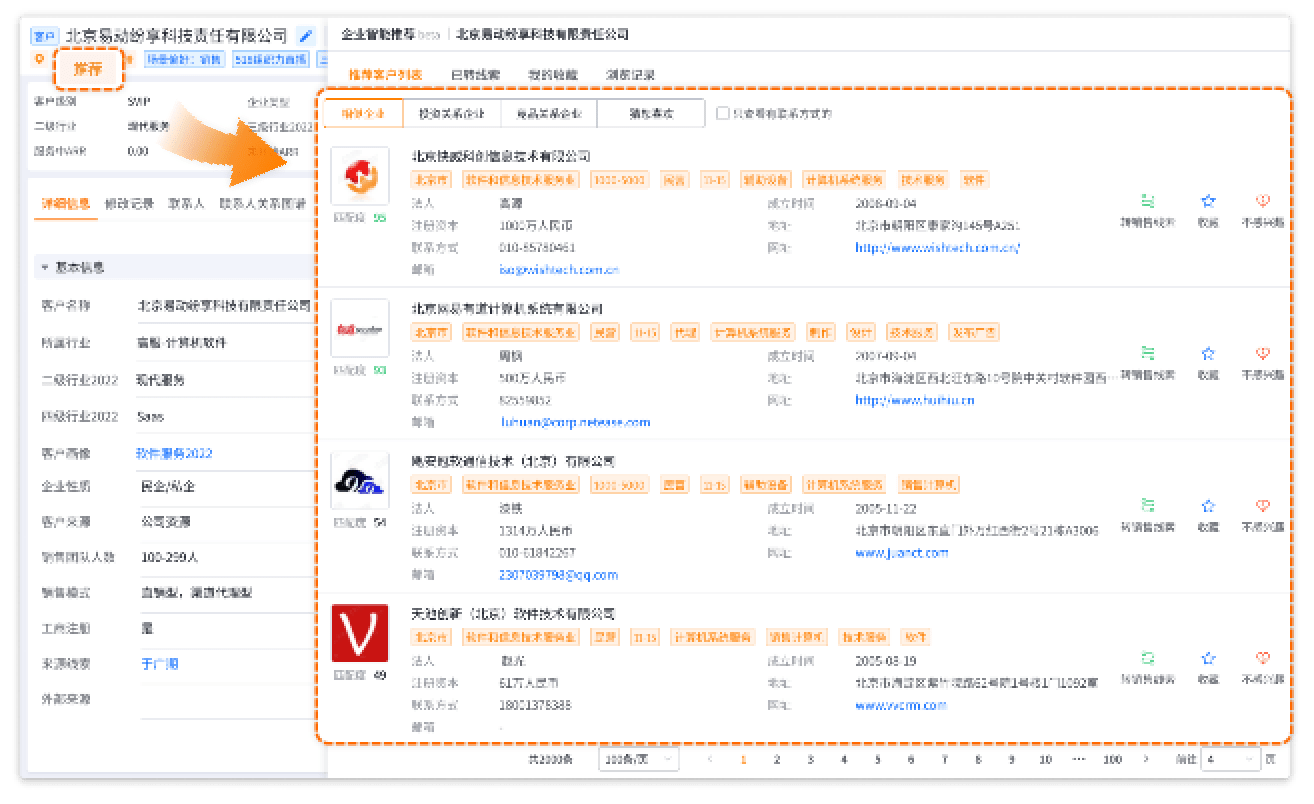
Task: Go to page 5 in the pagination
Action: click(877, 760)
